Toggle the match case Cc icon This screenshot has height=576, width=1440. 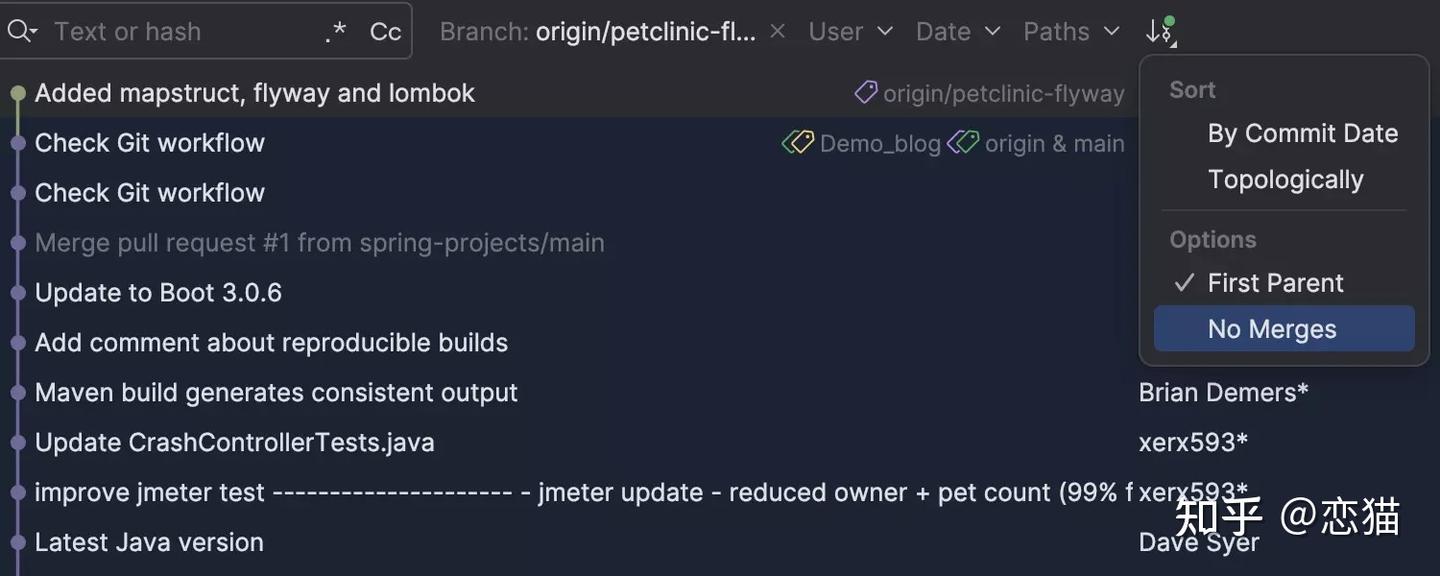click(385, 31)
